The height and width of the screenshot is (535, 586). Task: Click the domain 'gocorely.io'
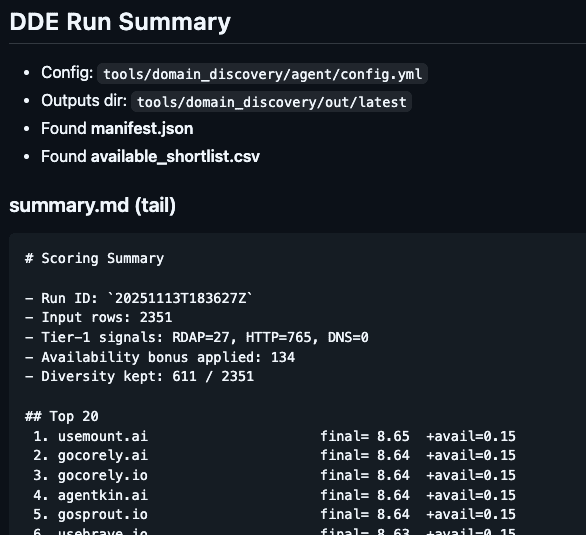tap(103, 476)
